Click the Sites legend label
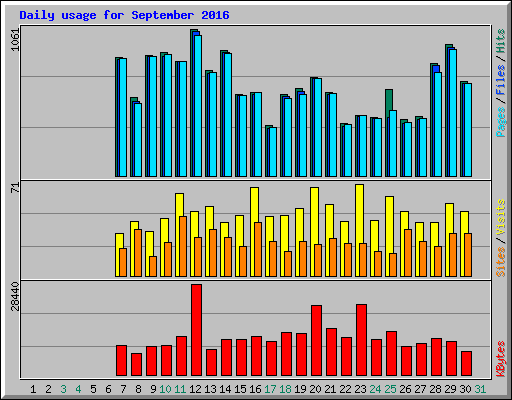 (x=501, y=262)
